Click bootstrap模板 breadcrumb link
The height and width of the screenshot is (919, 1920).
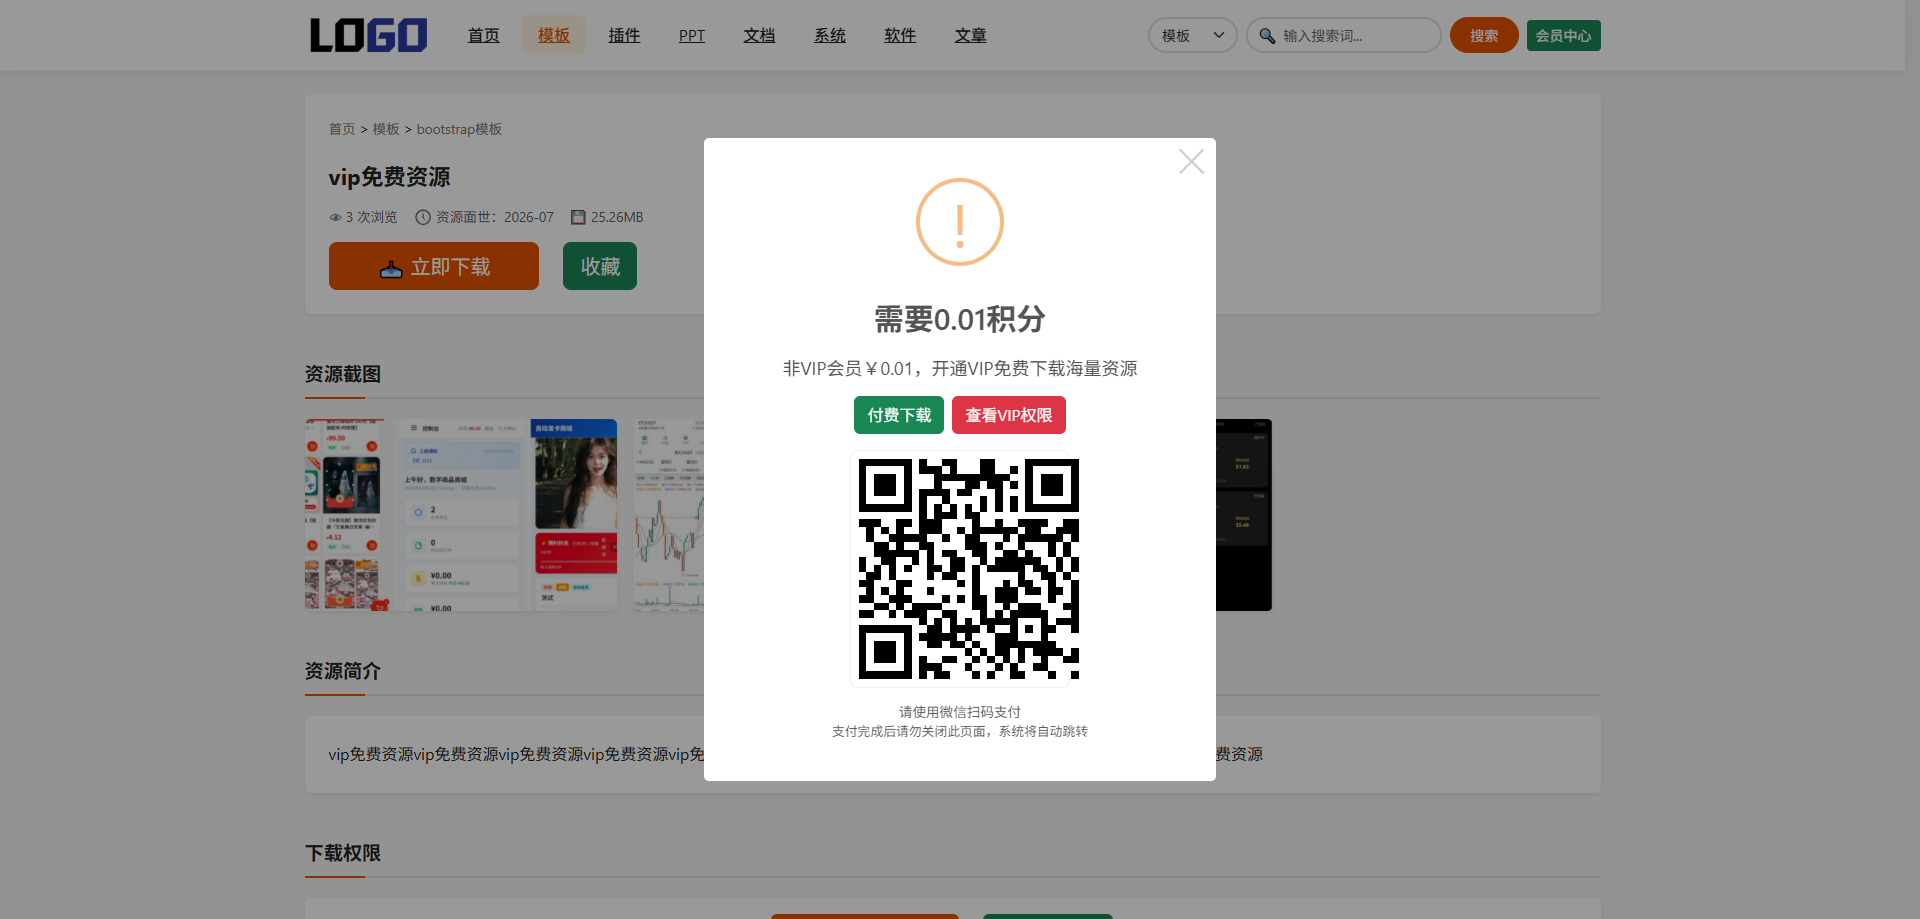point(459,129)
